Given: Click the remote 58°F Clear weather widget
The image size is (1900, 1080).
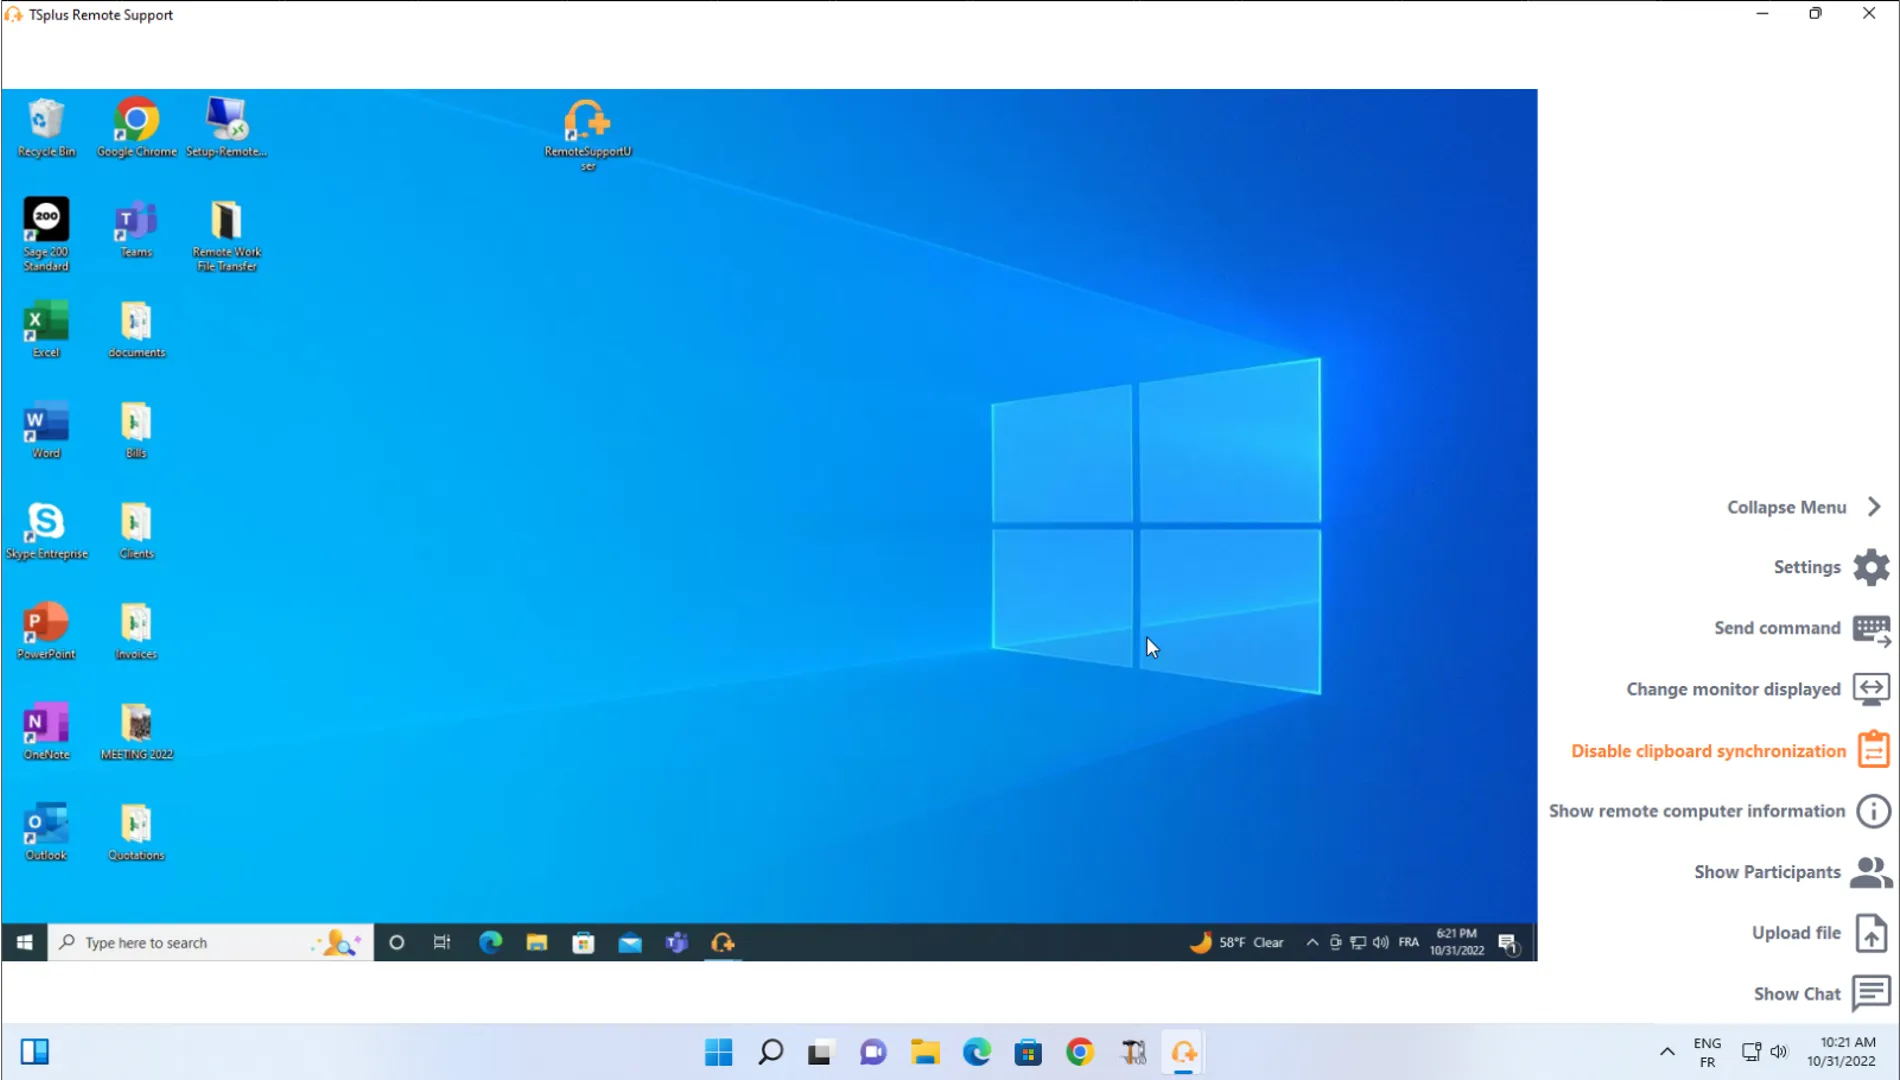Looking at the screenshot, I should (1236, 942).
